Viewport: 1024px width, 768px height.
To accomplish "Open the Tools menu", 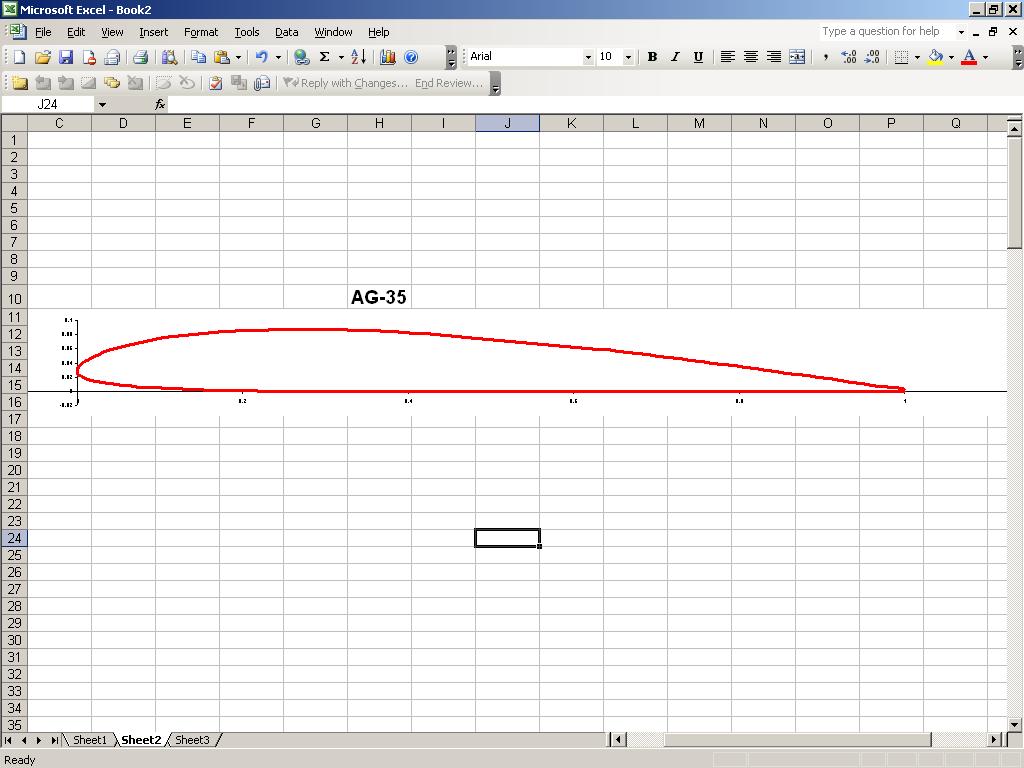I will pos(247,32).
